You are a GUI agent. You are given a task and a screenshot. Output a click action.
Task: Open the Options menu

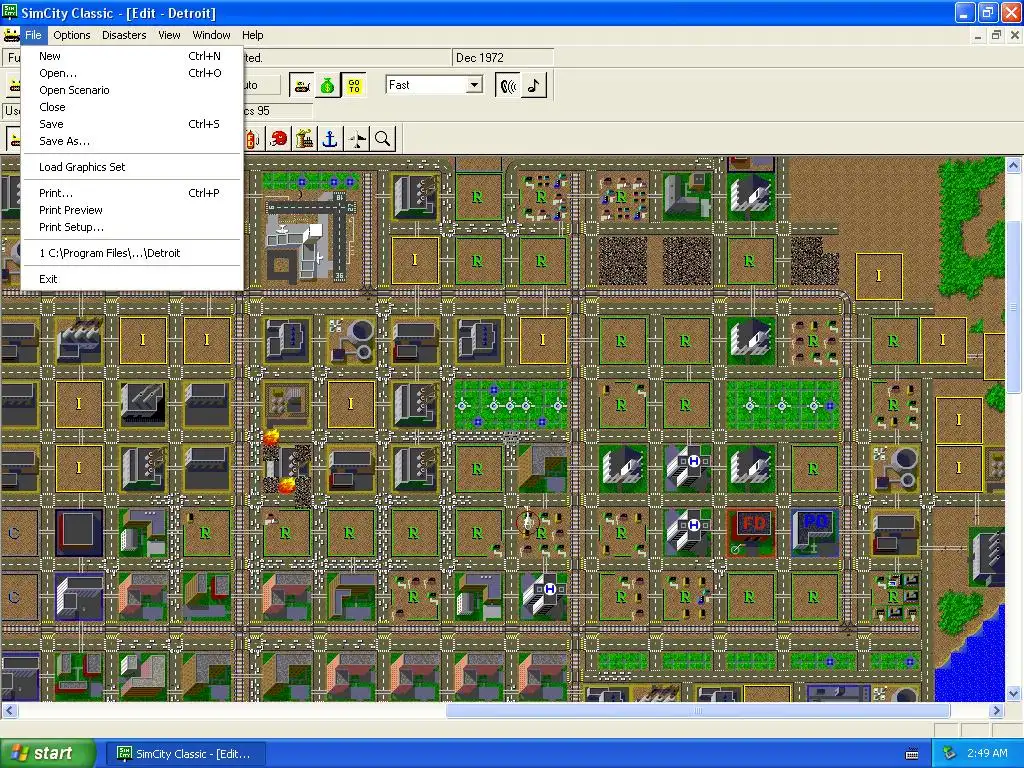click(x=72, y=35)
